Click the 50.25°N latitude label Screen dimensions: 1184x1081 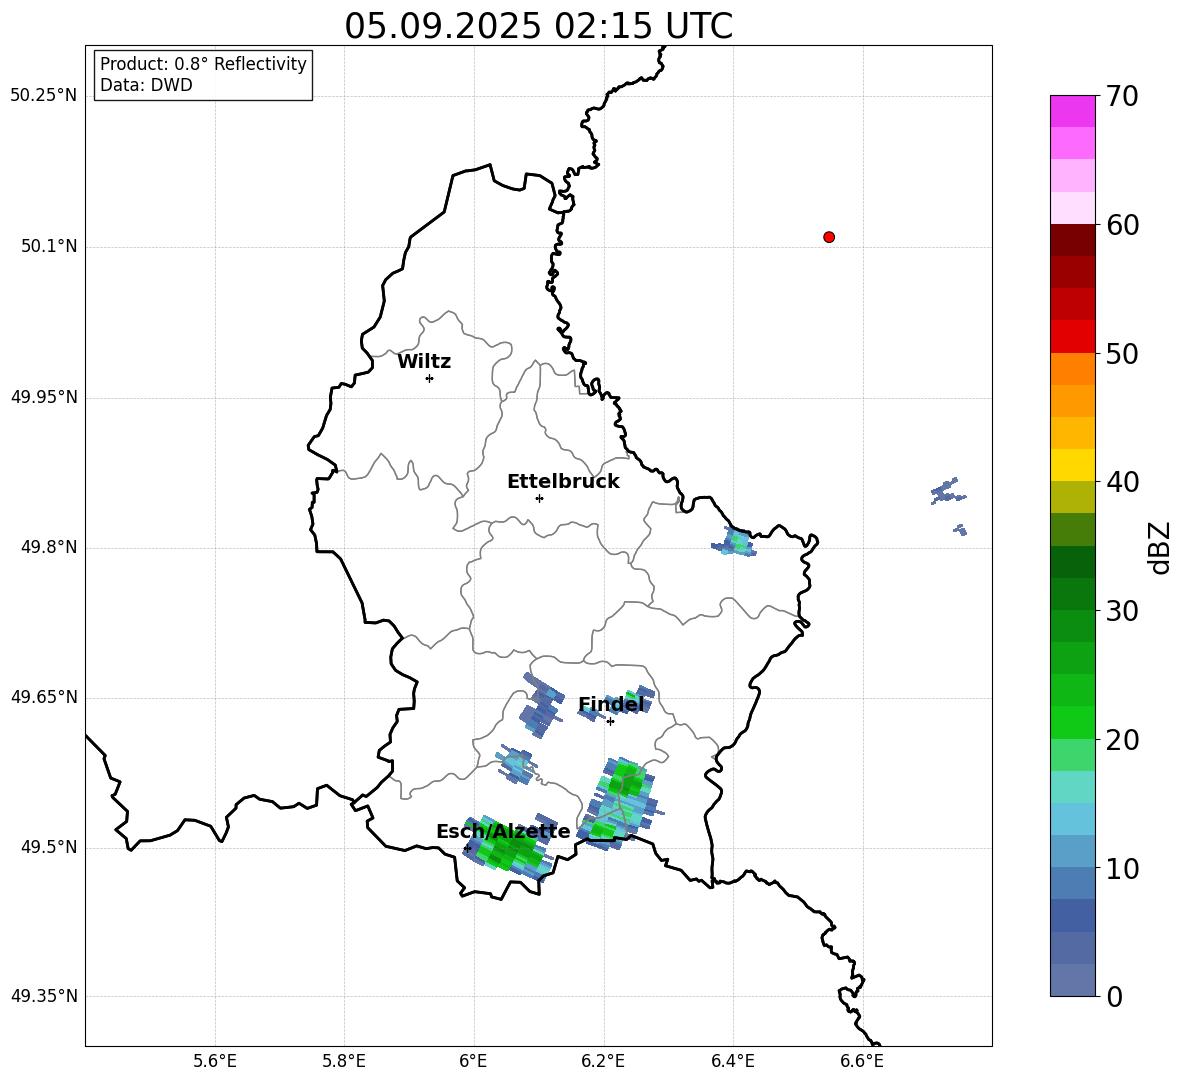coord(44,96)
